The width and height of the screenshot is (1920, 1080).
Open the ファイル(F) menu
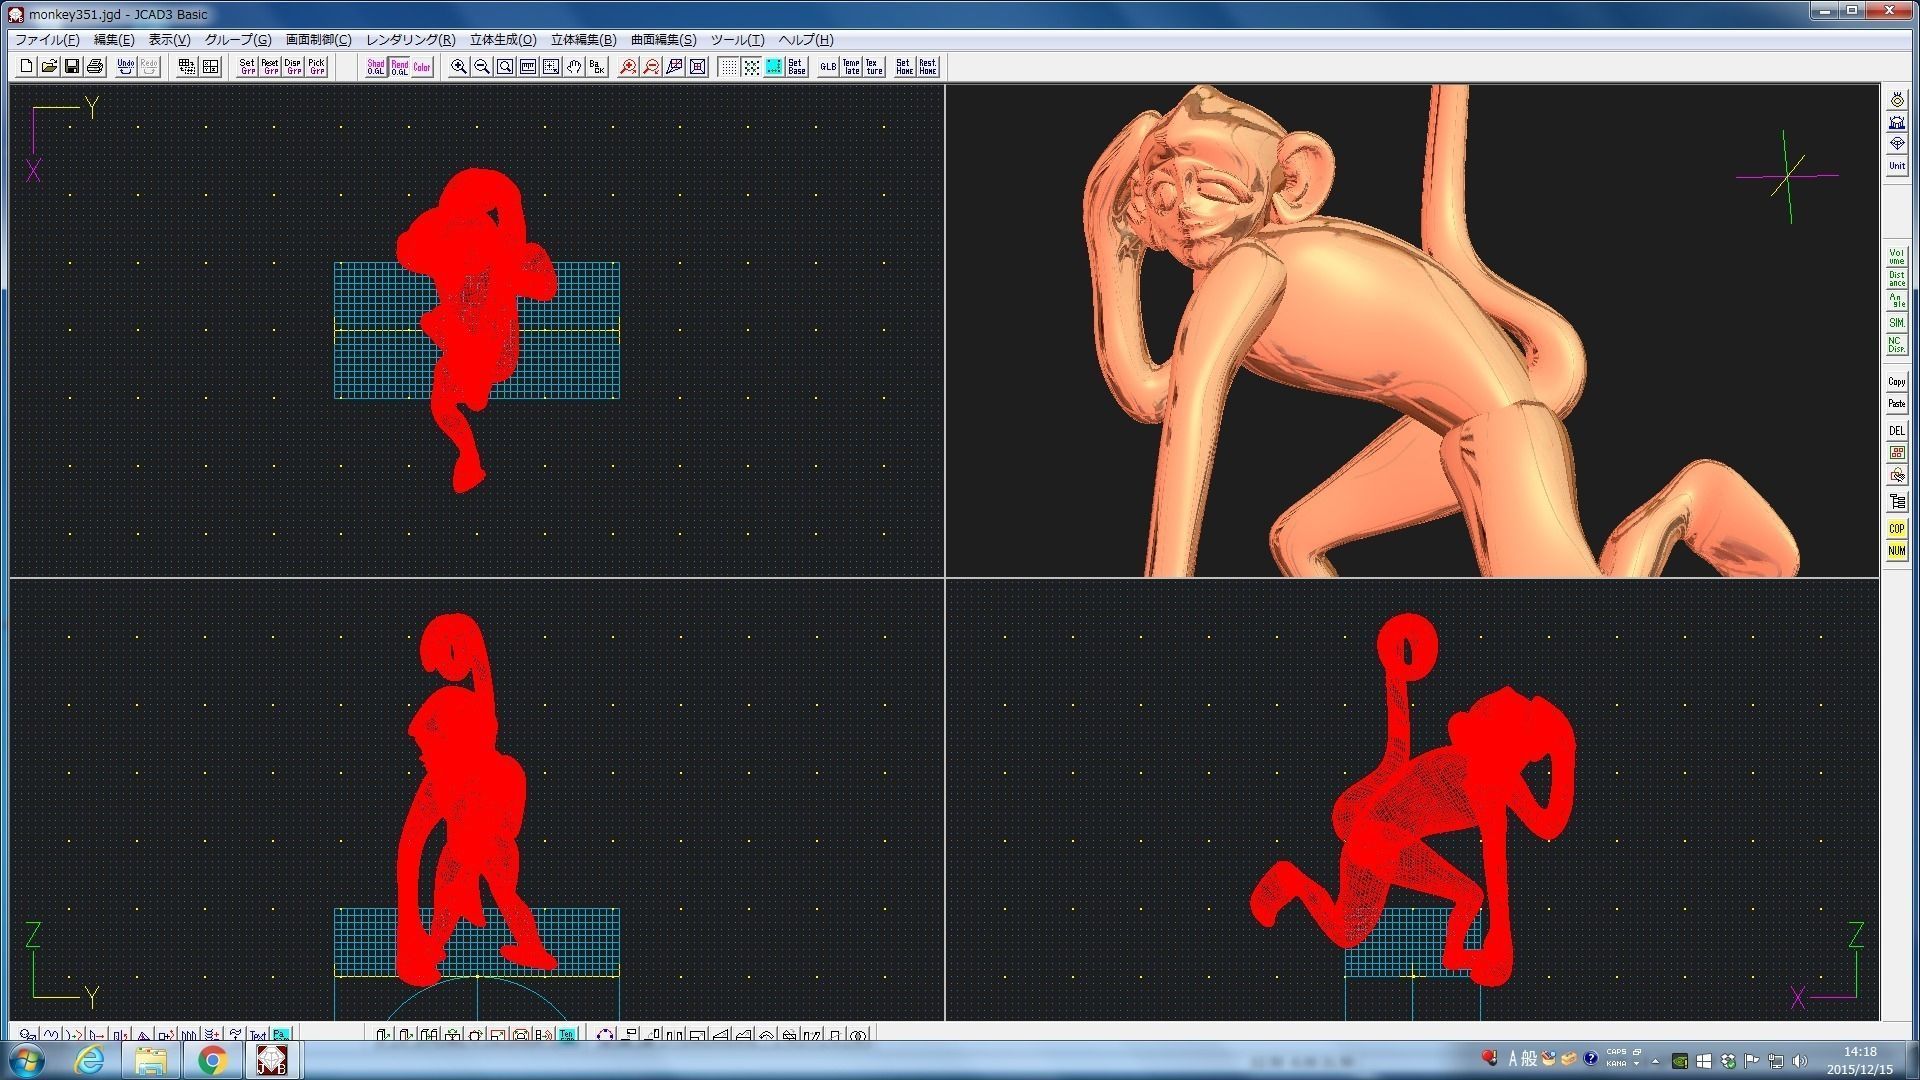click(x=46, y=40)
